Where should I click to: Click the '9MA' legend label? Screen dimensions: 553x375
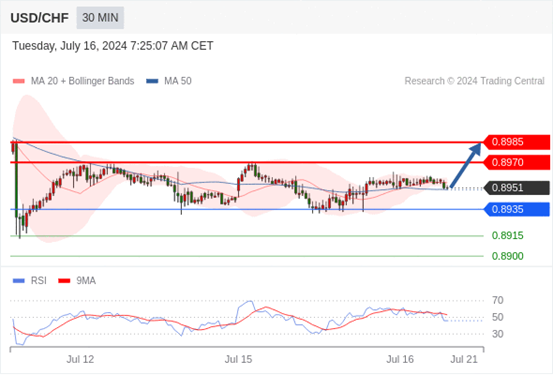tap(86, 281)
